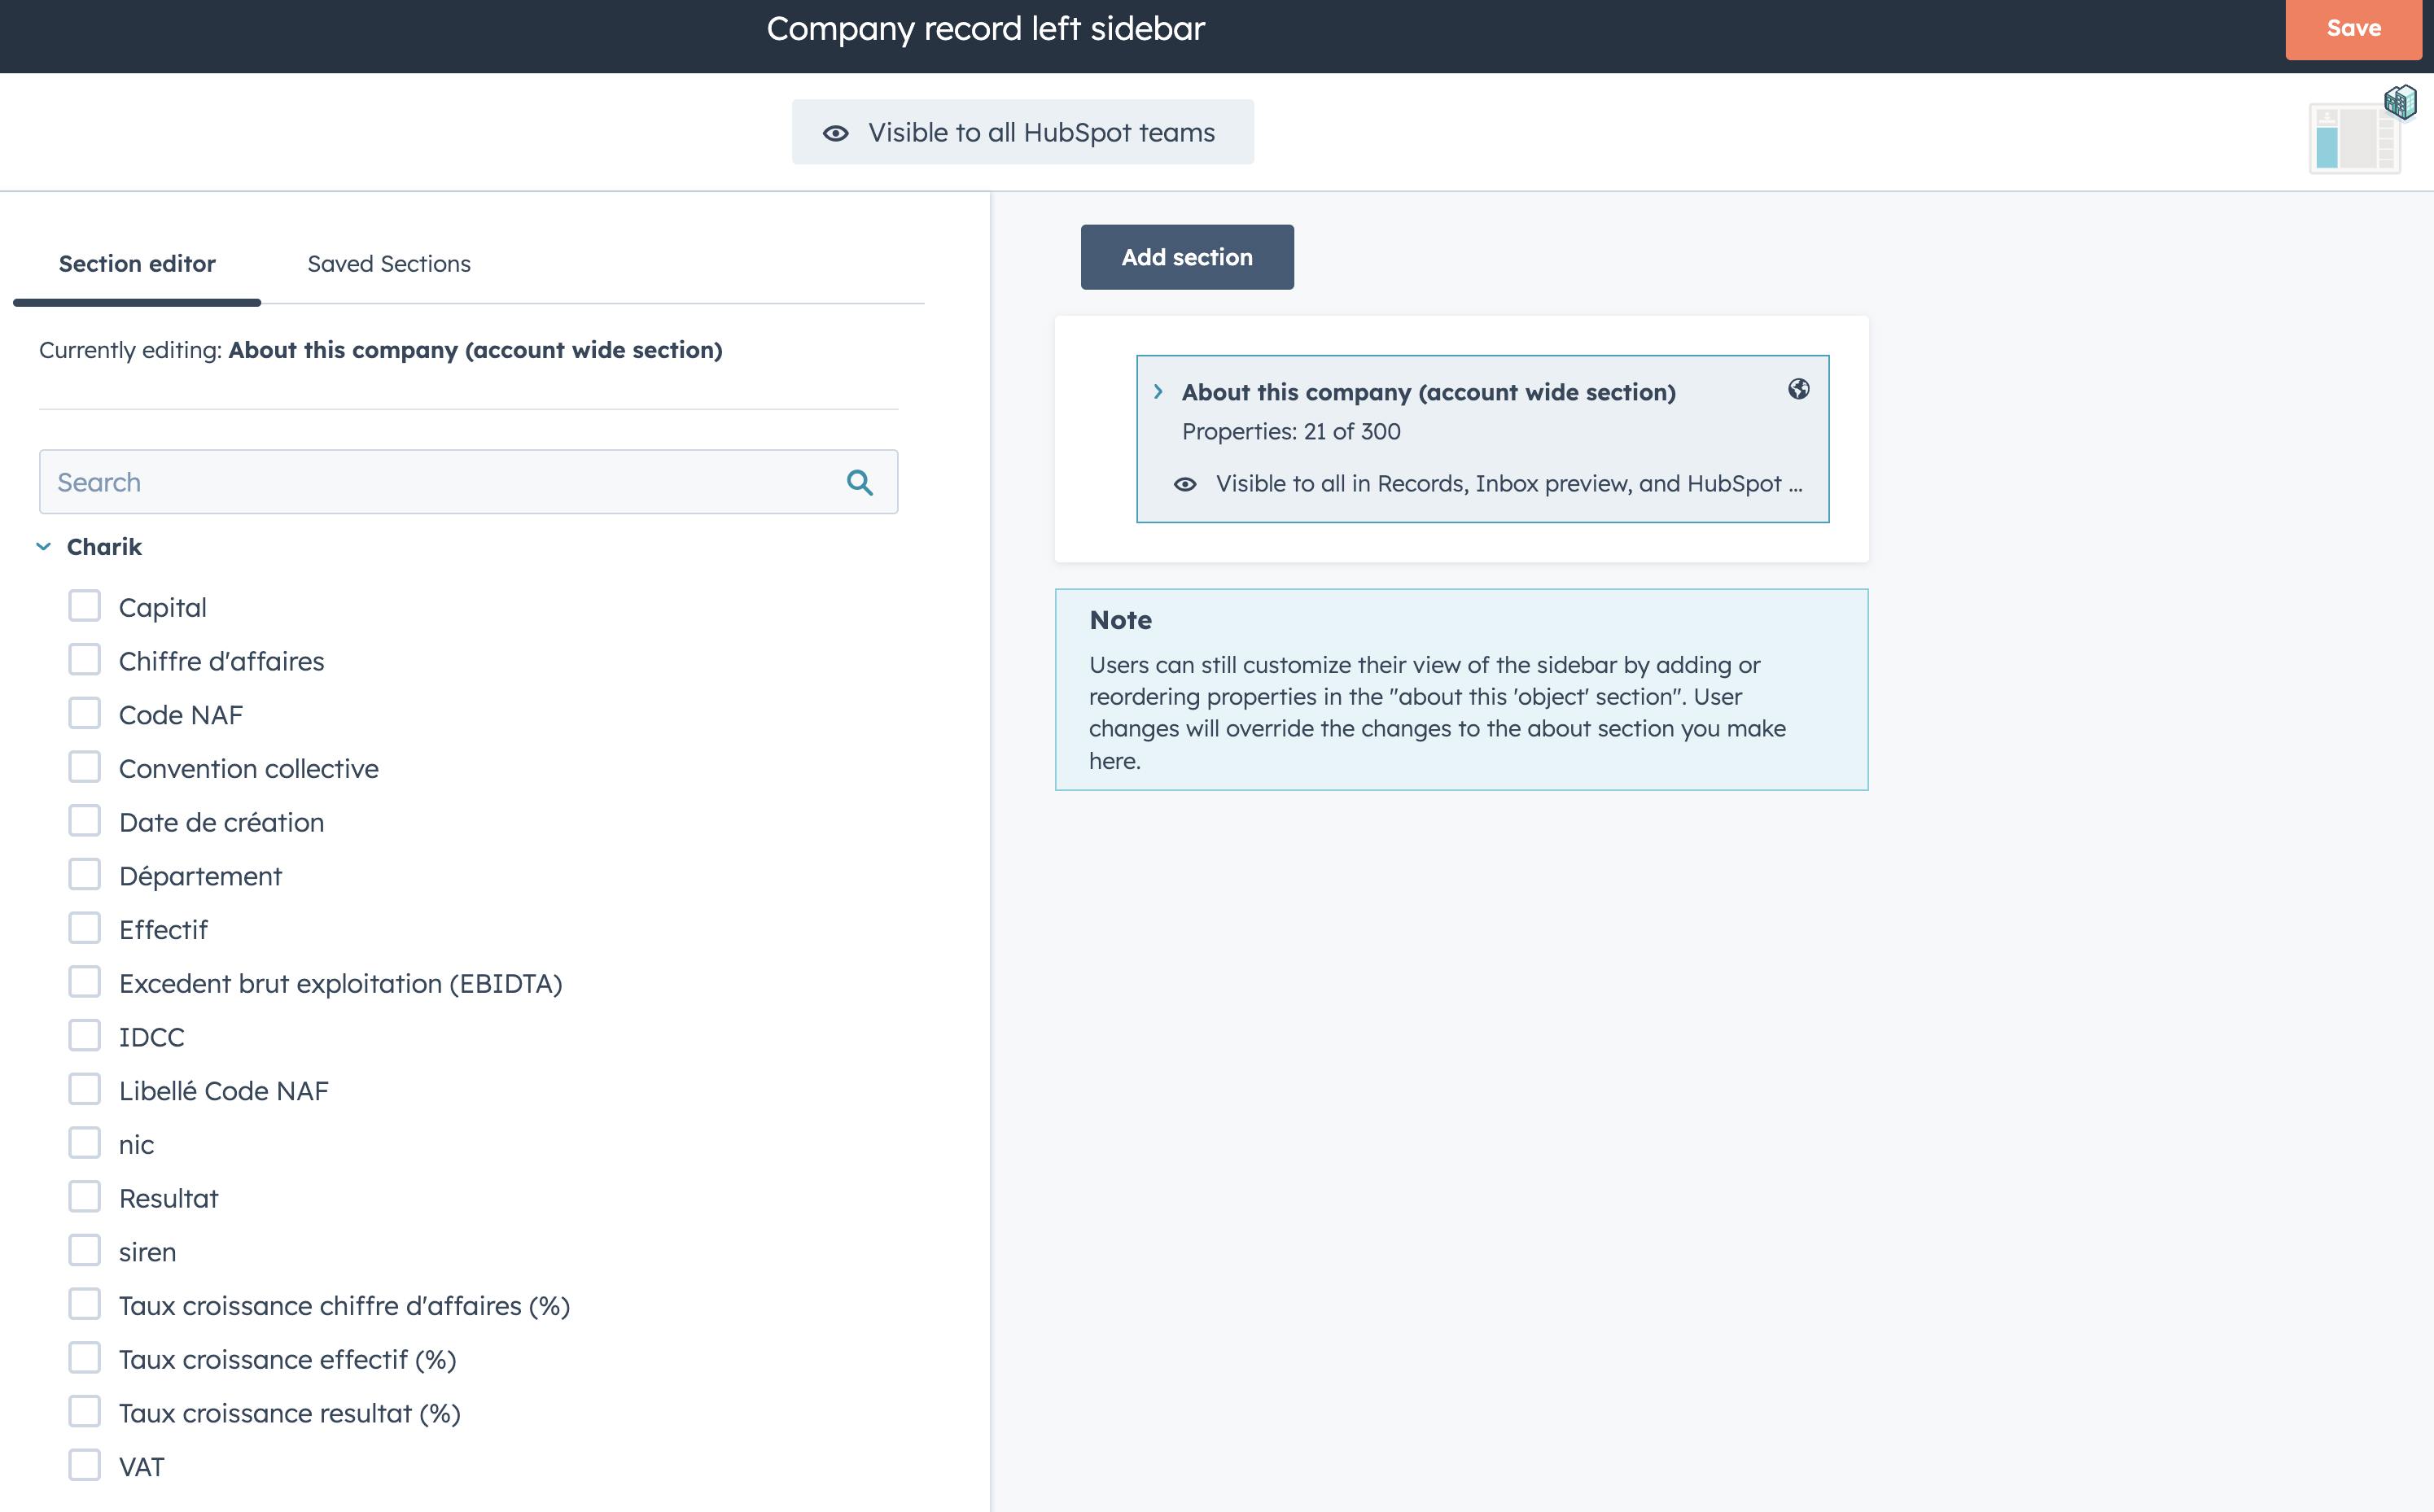
Task: Check the Capital property
Action: (x=85, y=606)
